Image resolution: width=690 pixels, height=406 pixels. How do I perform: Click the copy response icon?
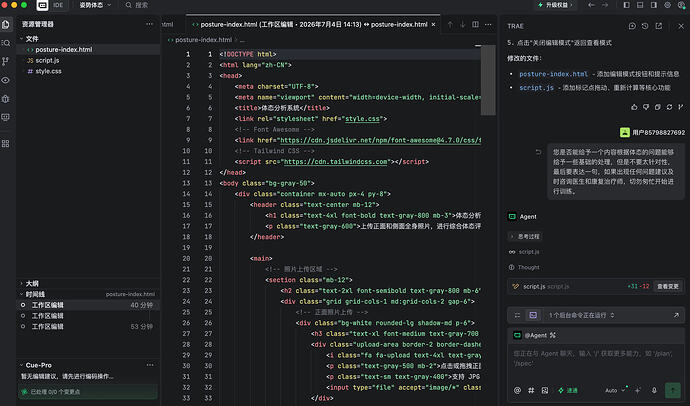click(x=657, y=107)
